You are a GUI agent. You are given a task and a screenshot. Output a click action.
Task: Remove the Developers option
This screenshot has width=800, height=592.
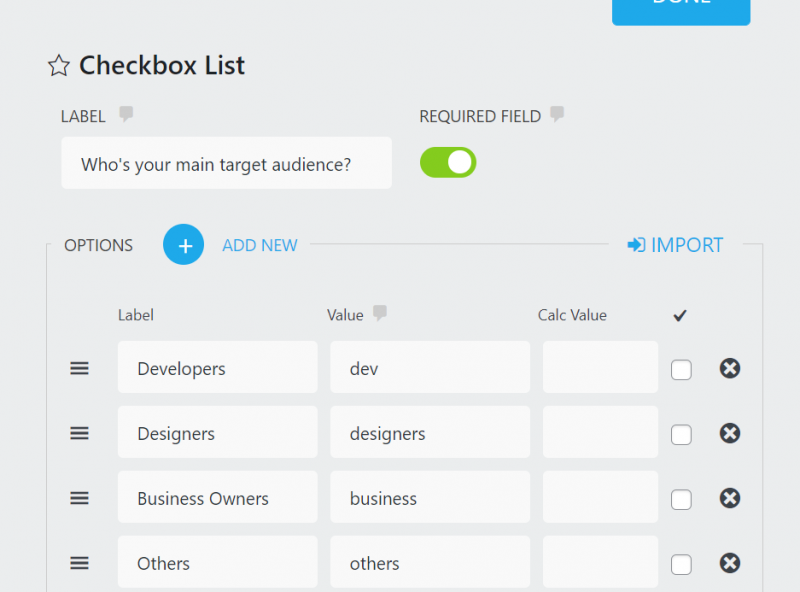click(730, 368)
